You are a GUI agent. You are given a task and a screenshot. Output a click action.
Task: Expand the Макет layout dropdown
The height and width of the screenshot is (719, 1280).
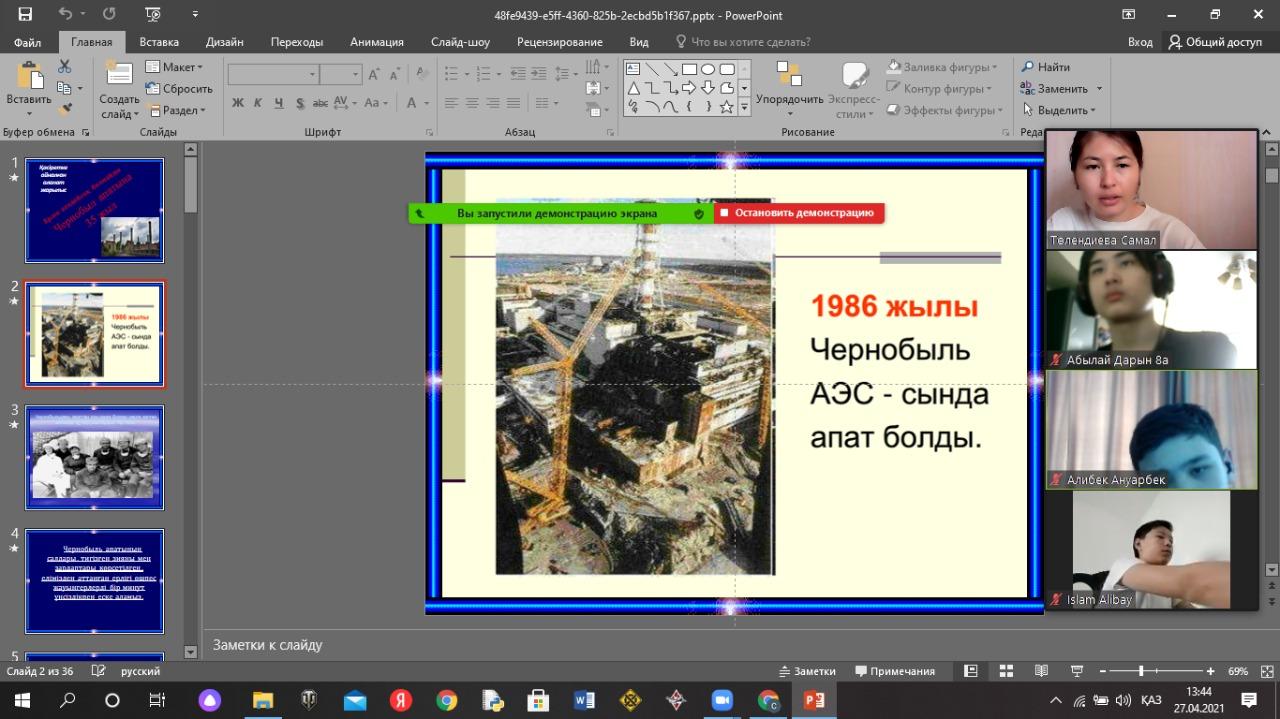coord(174,67)
